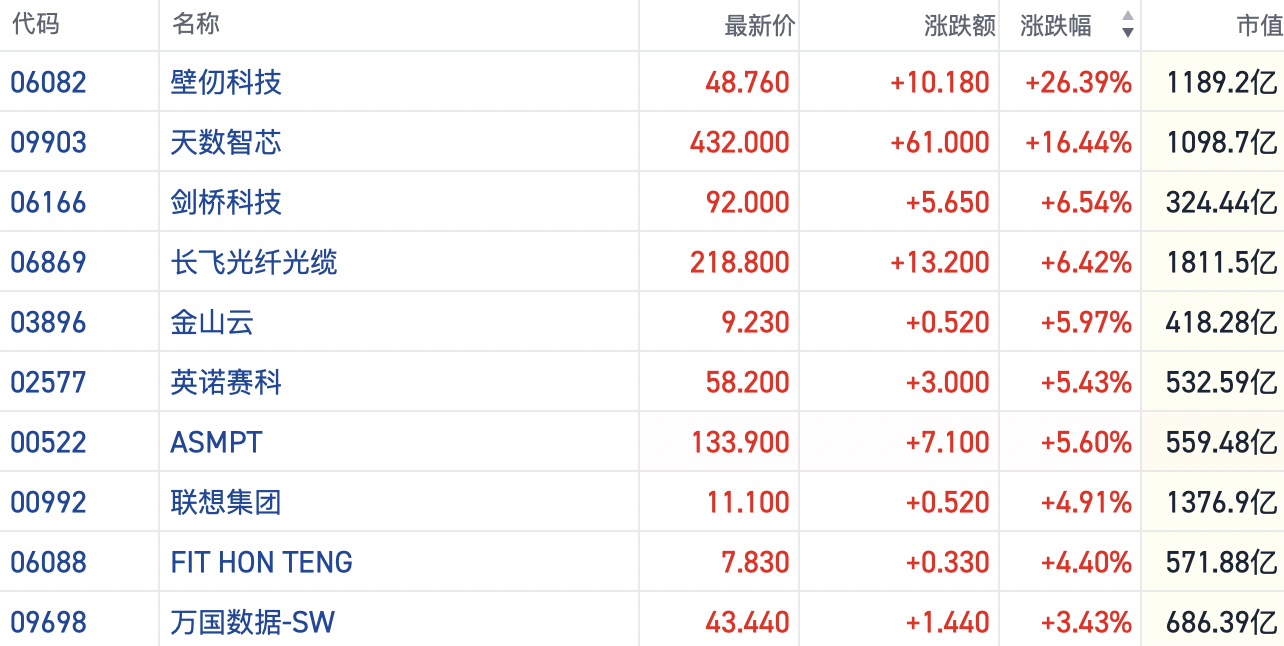This screenshot has height=646, width=1284.
Task: Open stock code 09903
Action: [48, 142]
